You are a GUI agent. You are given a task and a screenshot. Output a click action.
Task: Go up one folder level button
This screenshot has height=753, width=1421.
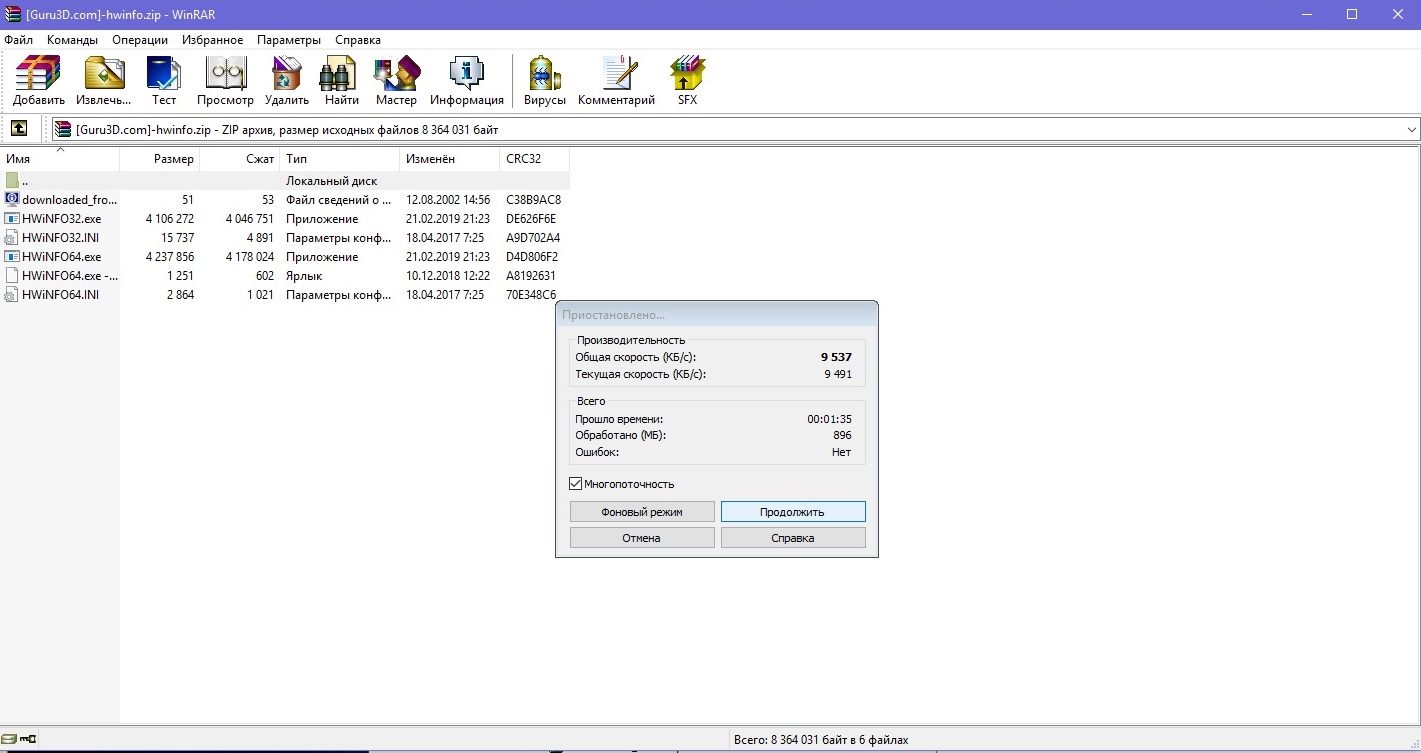tap(19, 129)
